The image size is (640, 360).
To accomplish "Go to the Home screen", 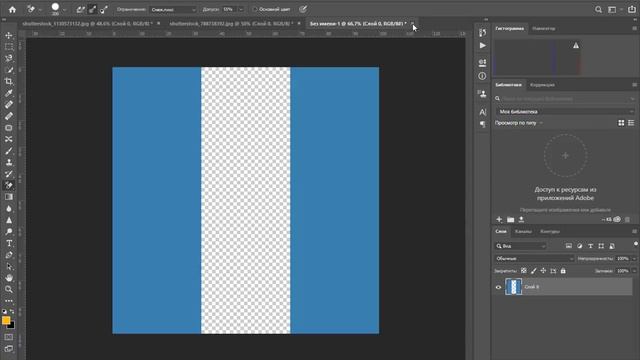I will point(12,9).
